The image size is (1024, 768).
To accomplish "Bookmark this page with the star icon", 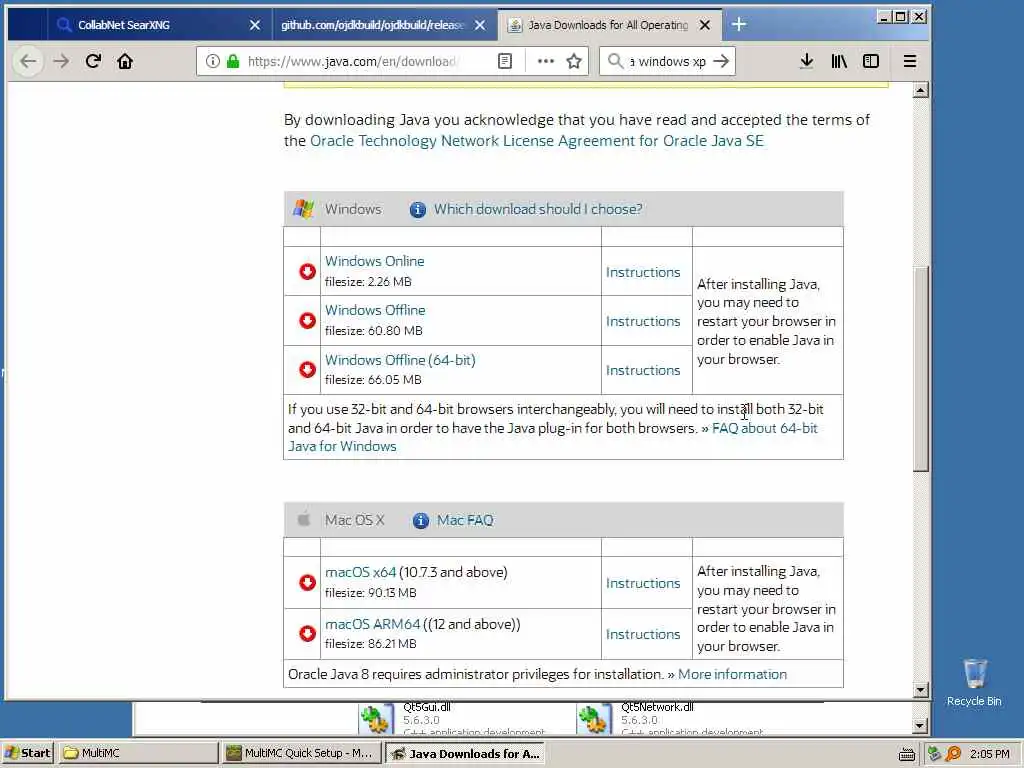I will pos(574,61).
